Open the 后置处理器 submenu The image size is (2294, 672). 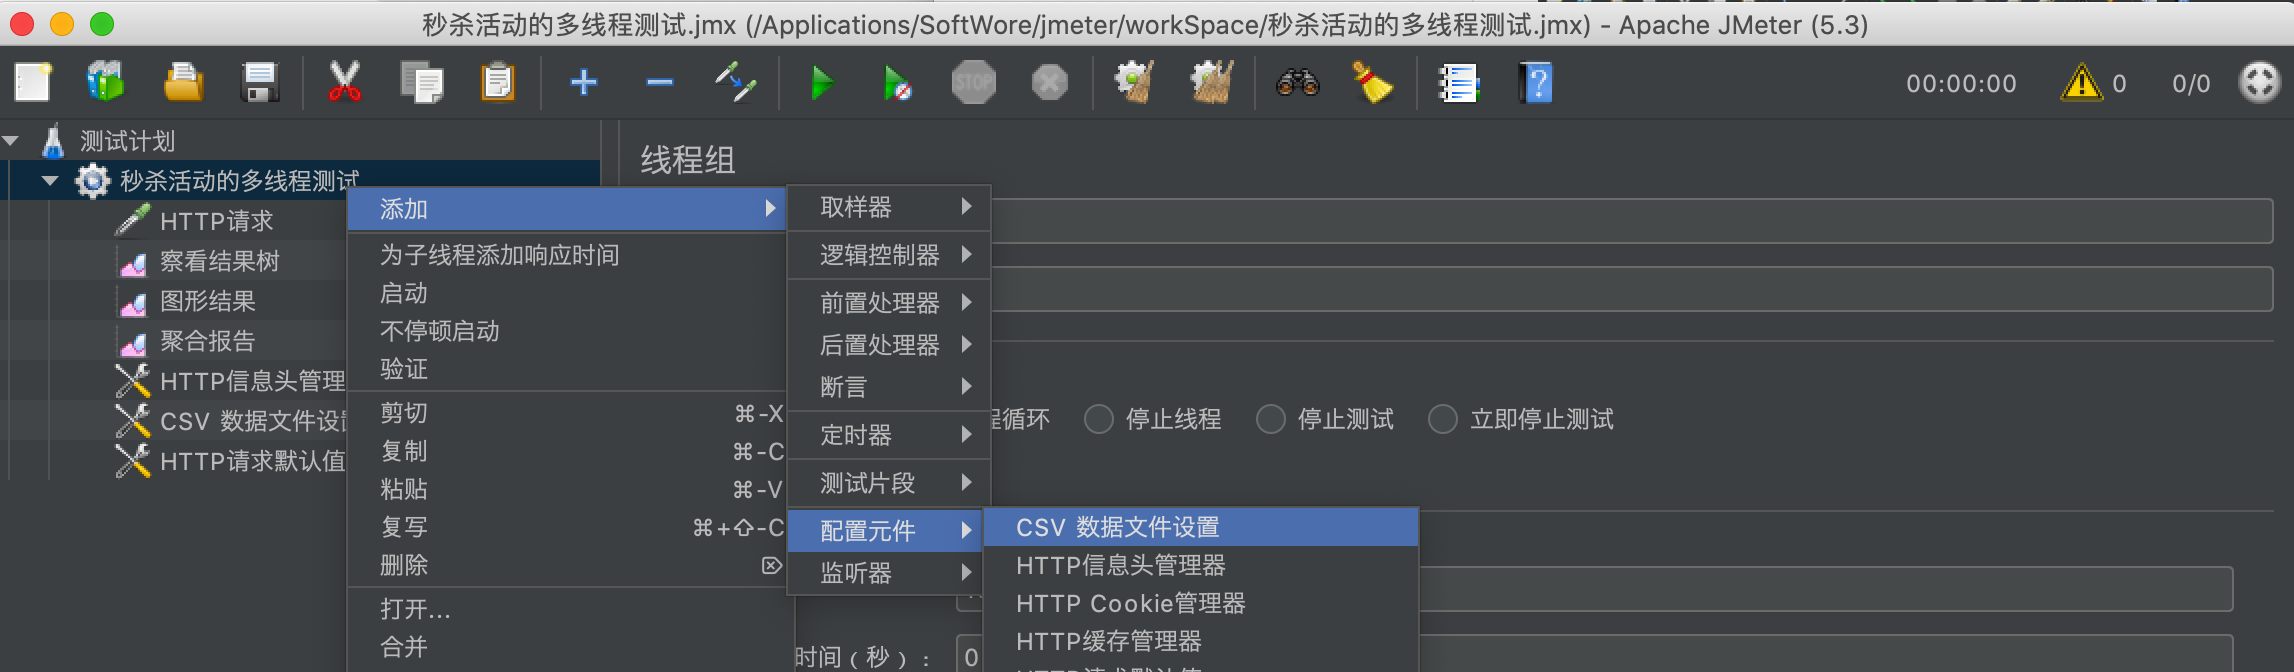(889, 344)
